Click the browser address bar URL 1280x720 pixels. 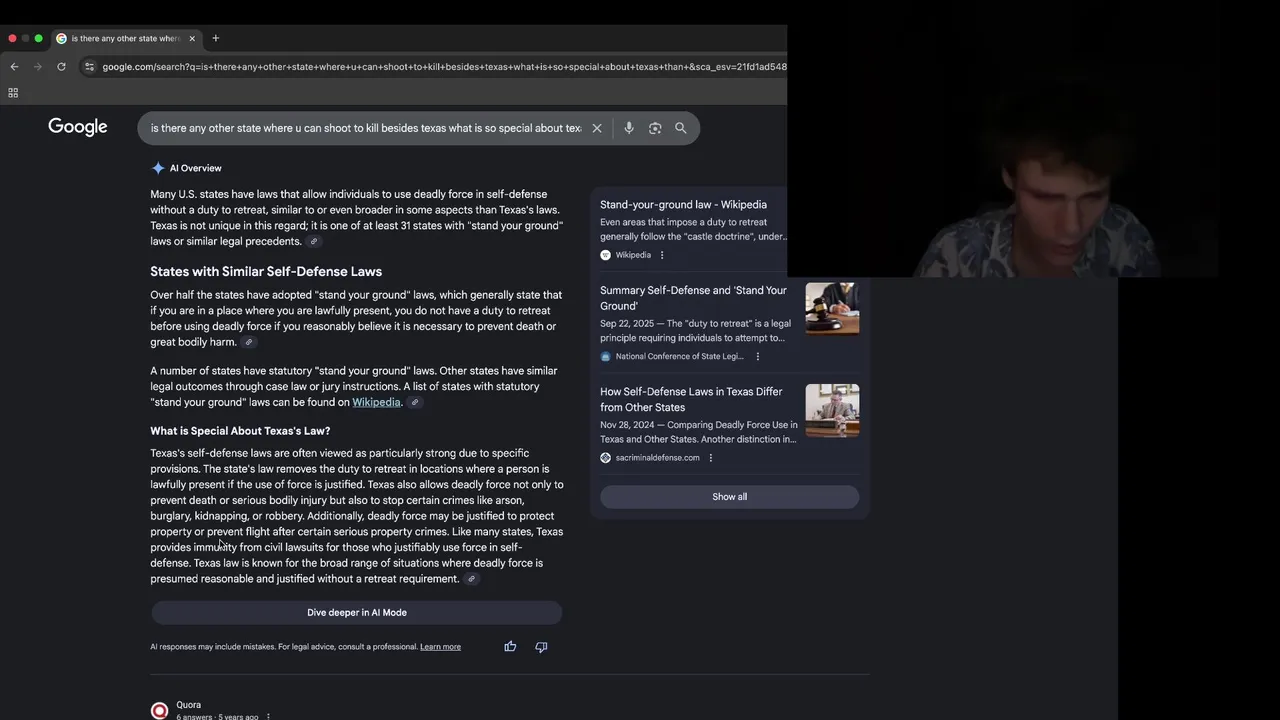[x=444, y=67]
